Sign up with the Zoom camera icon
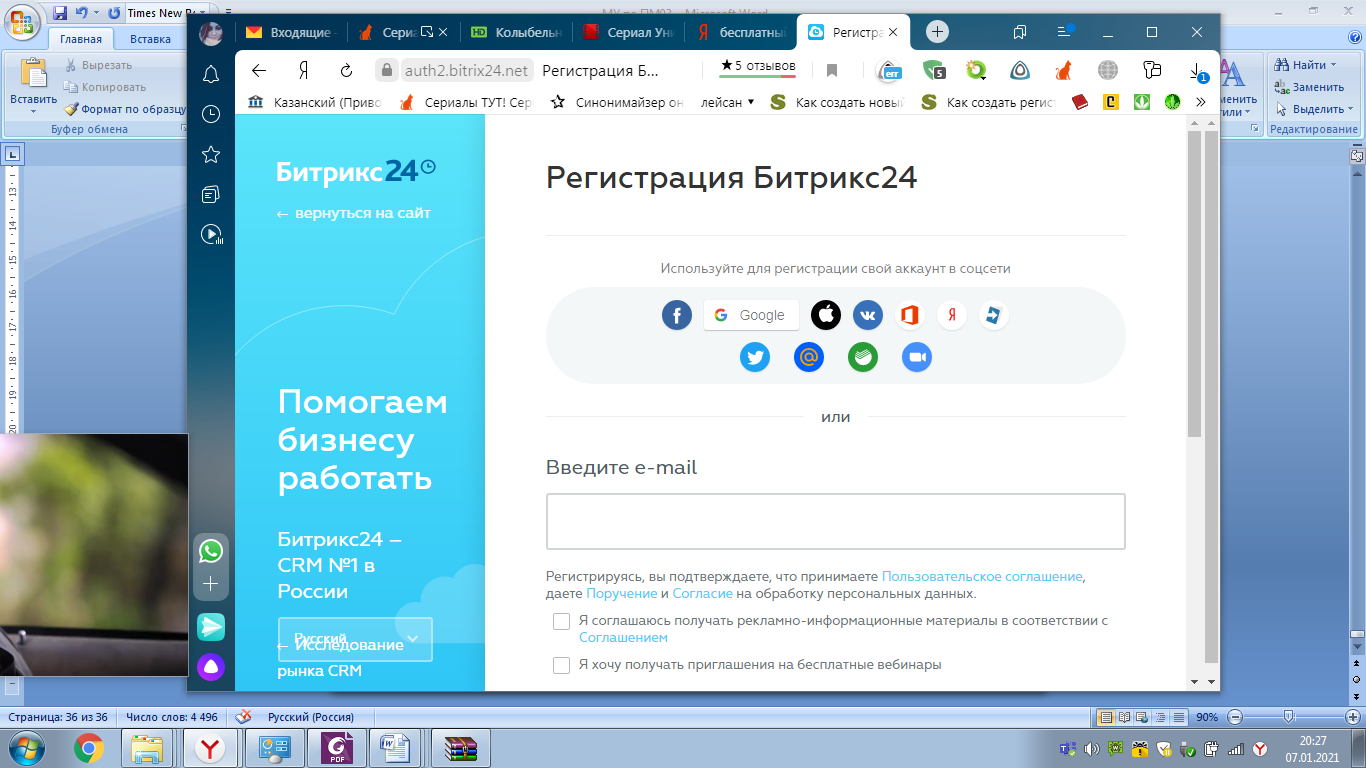This screenshot has height=768, width=1366. pyautogui.click(x=917, y=357)
